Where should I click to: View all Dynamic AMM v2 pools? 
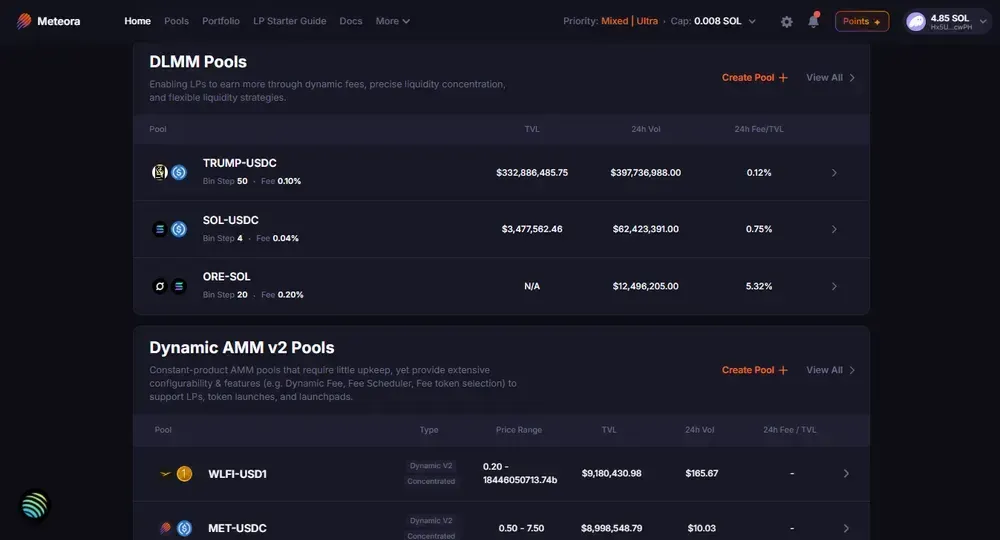830,370
